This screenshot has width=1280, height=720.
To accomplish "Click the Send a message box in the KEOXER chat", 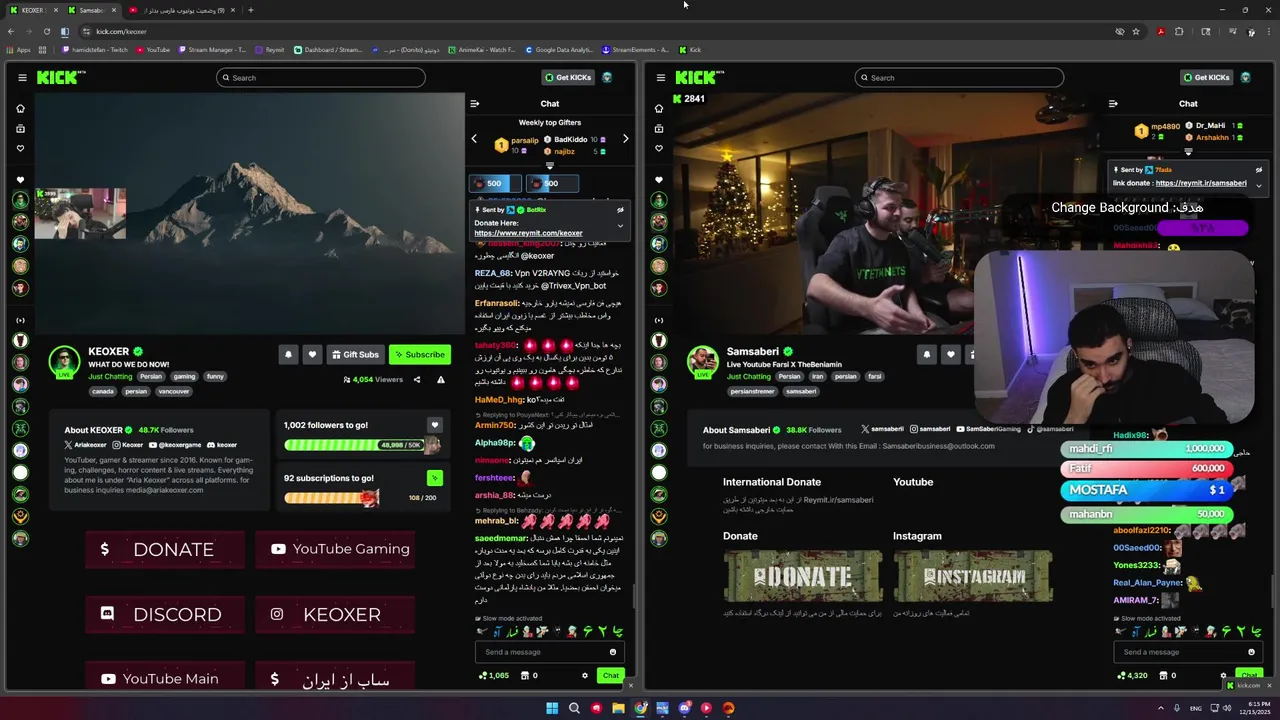I will pyautogui.click(x=548, y=652).
